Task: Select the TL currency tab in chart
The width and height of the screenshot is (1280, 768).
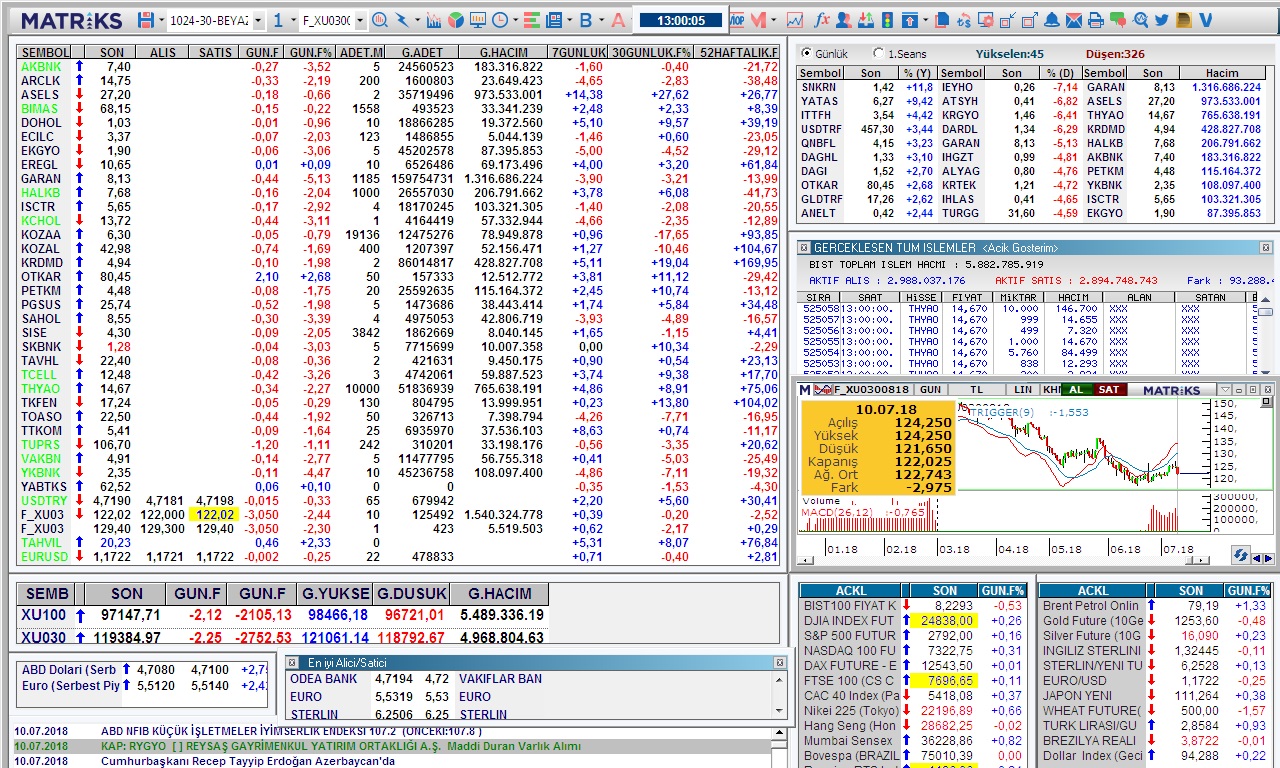Action: 977,389
